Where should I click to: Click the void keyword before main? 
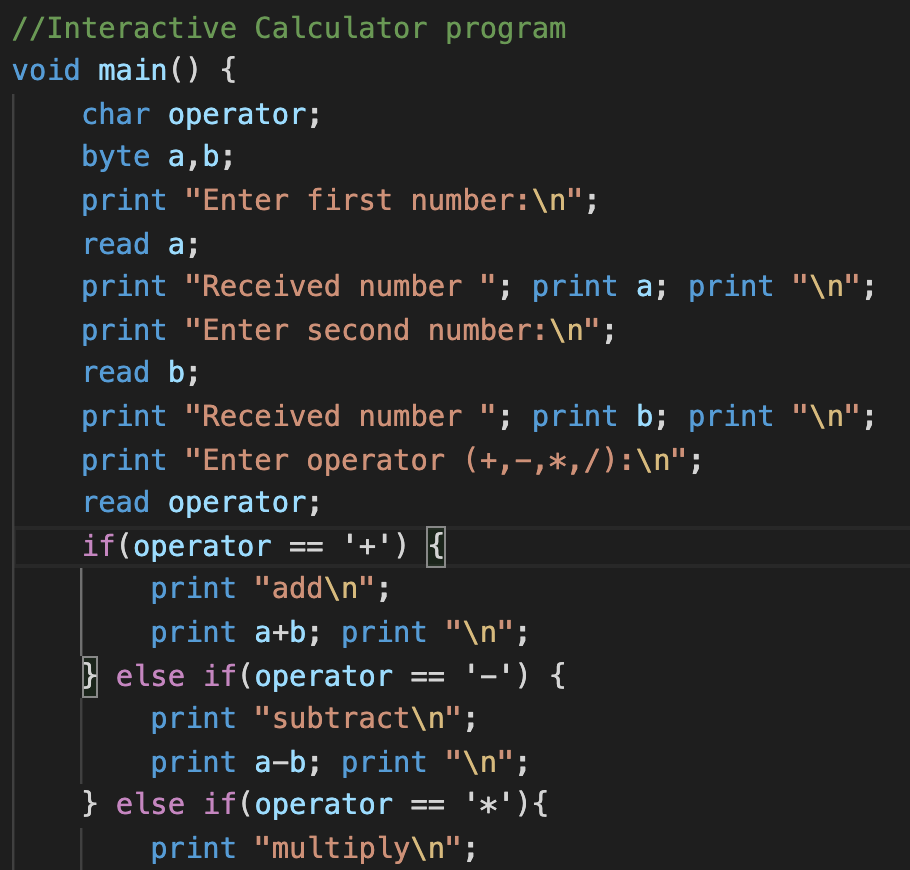(x=46, y=71)
